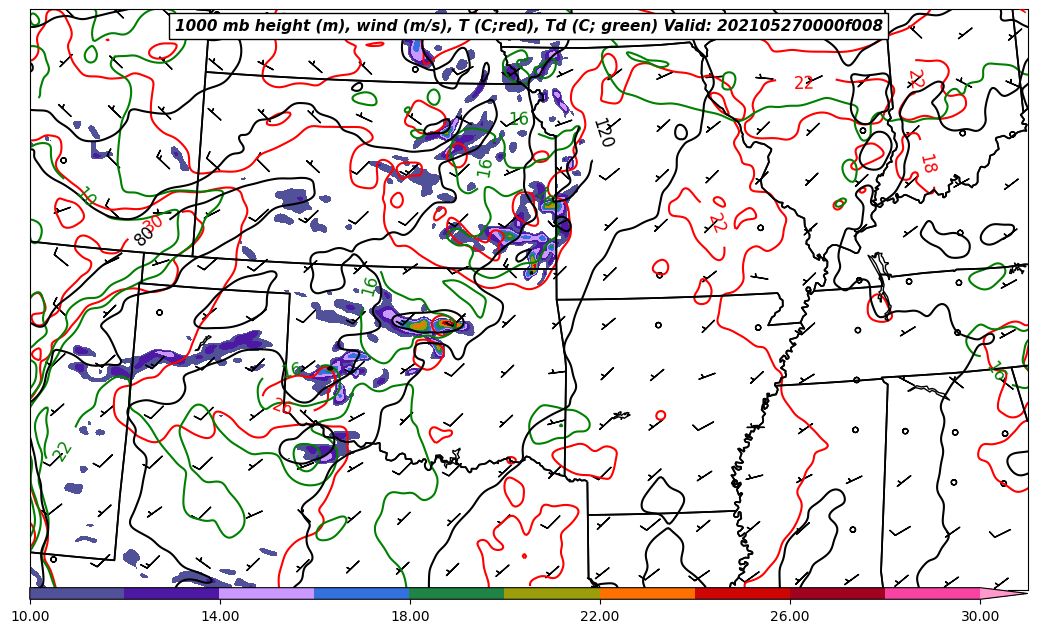Select the light lavender colorbar segment
The height and width of the screenshot is (633, 1037).
tap(266, 593)
